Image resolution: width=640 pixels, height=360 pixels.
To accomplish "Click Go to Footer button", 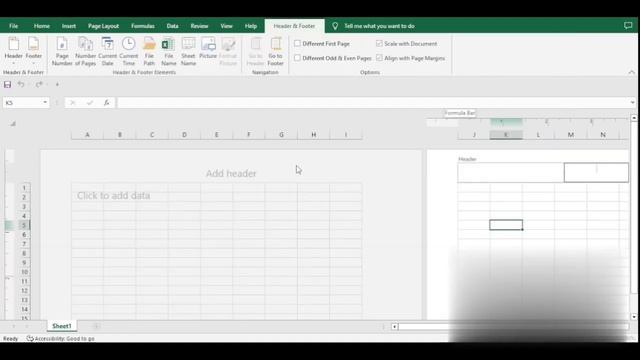I will tap(276, 51).
